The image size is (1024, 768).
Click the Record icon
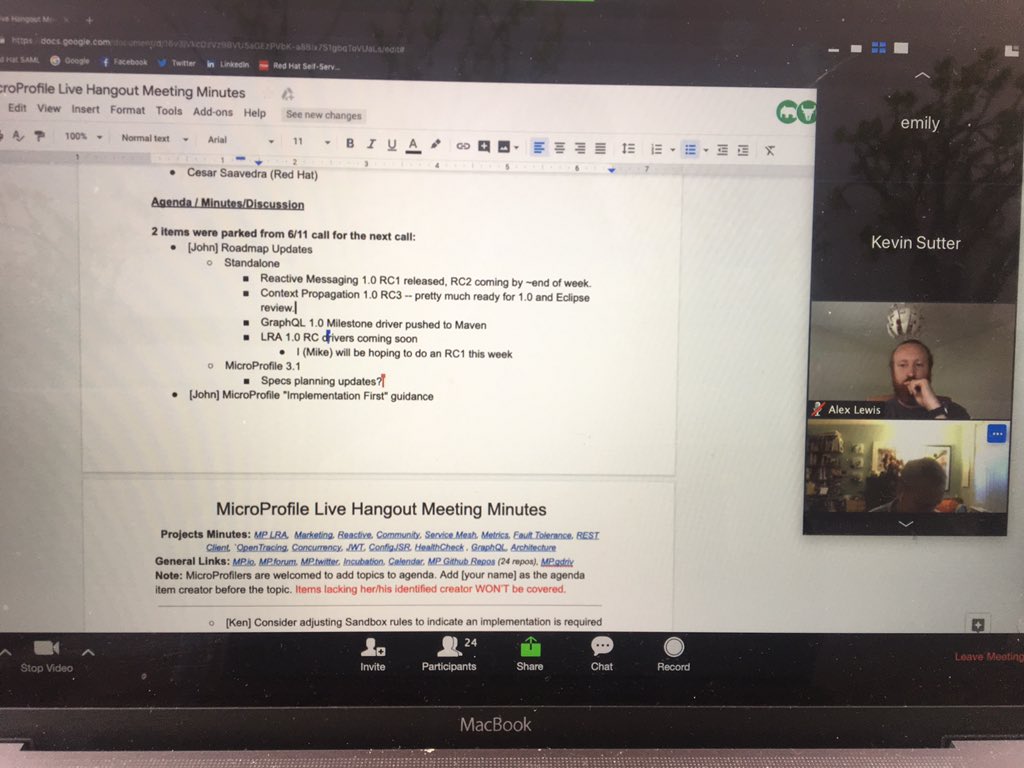click(x=673, y=647)
